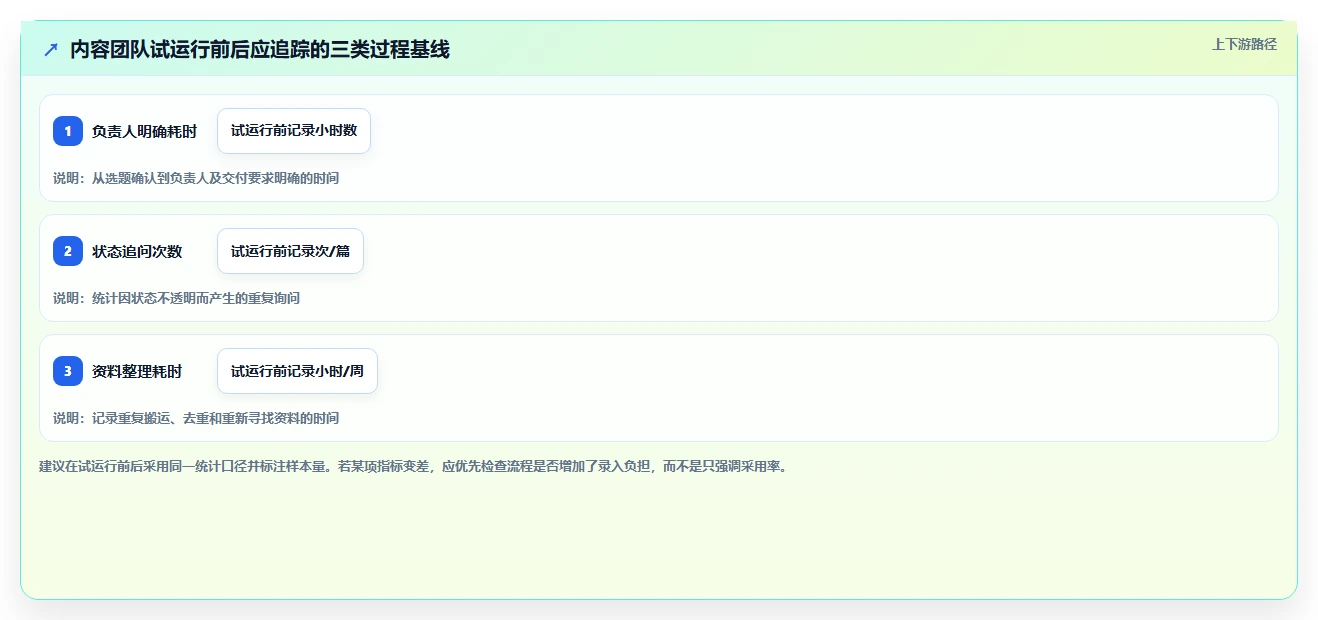This screenshot has height=620, width=1318.
Task: Click the 负责人明确耗时 item title
Action: click(144, 131)
